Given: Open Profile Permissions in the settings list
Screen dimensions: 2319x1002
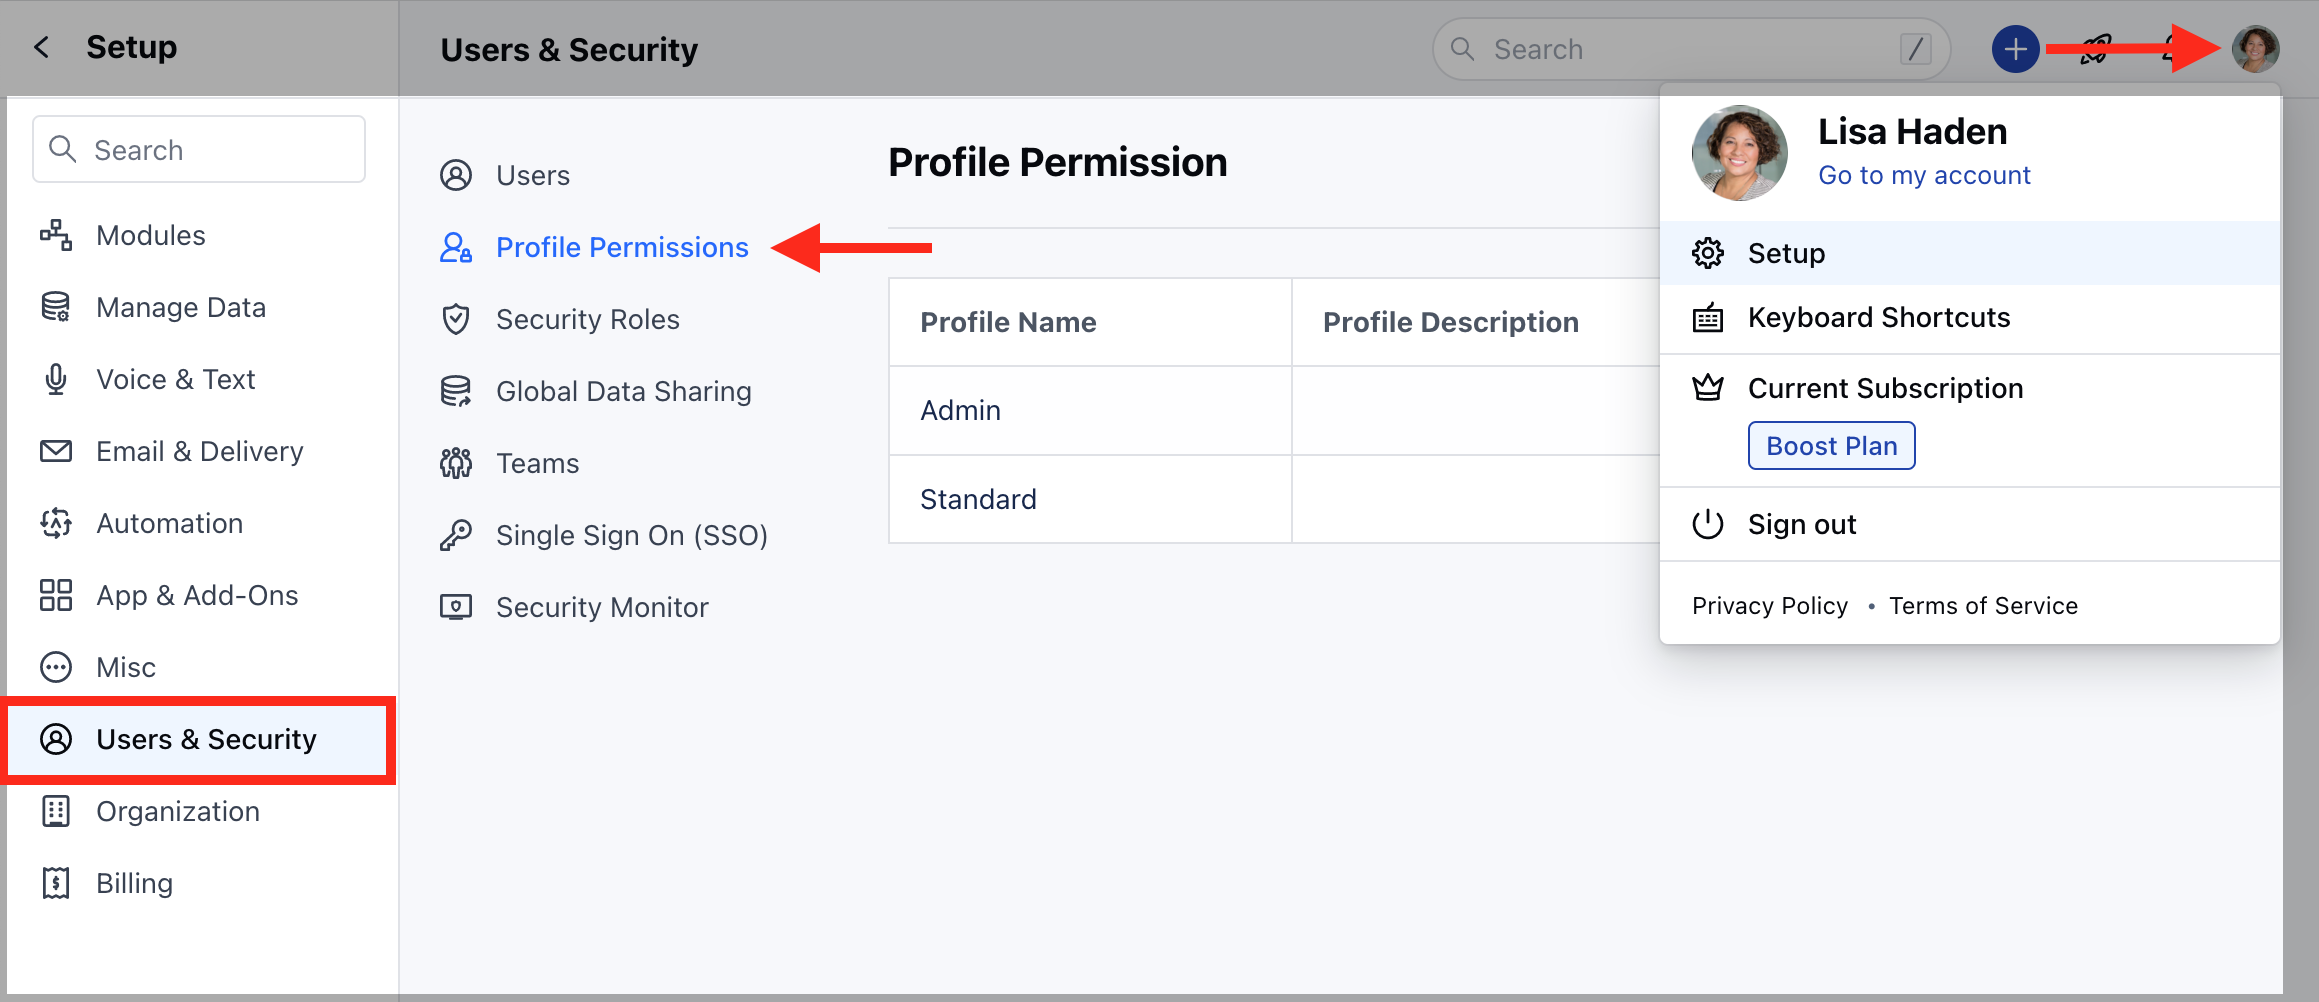Looking at the screenshot, I should pyautogui.click(x=622, y=247).
